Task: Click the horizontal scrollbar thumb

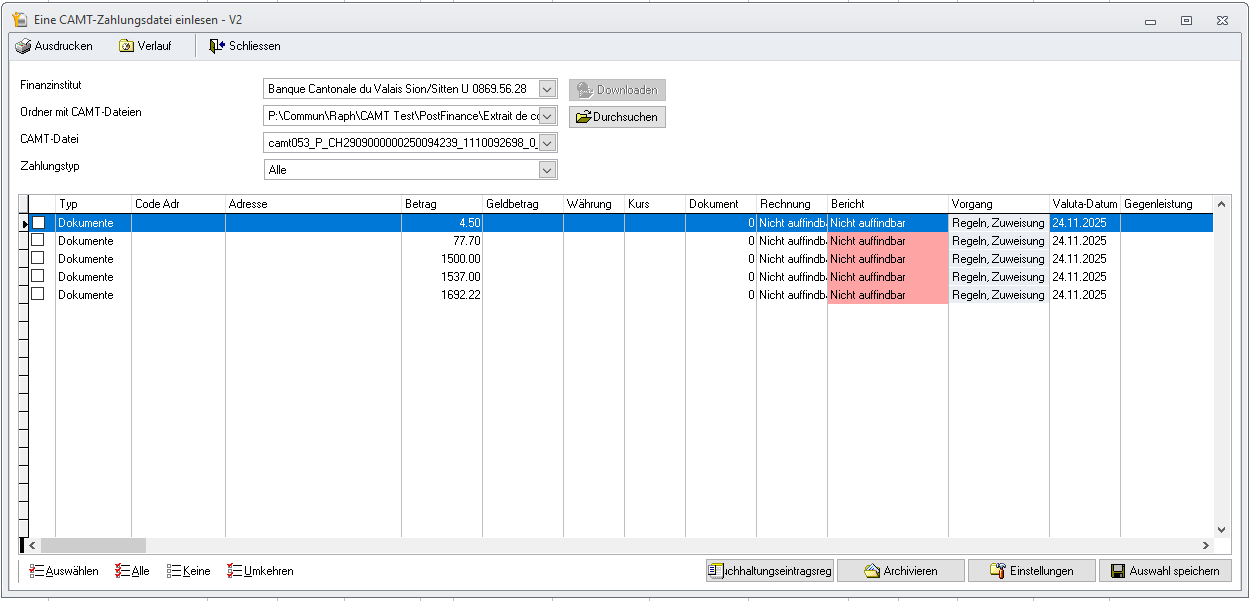Action: (93, 545)
